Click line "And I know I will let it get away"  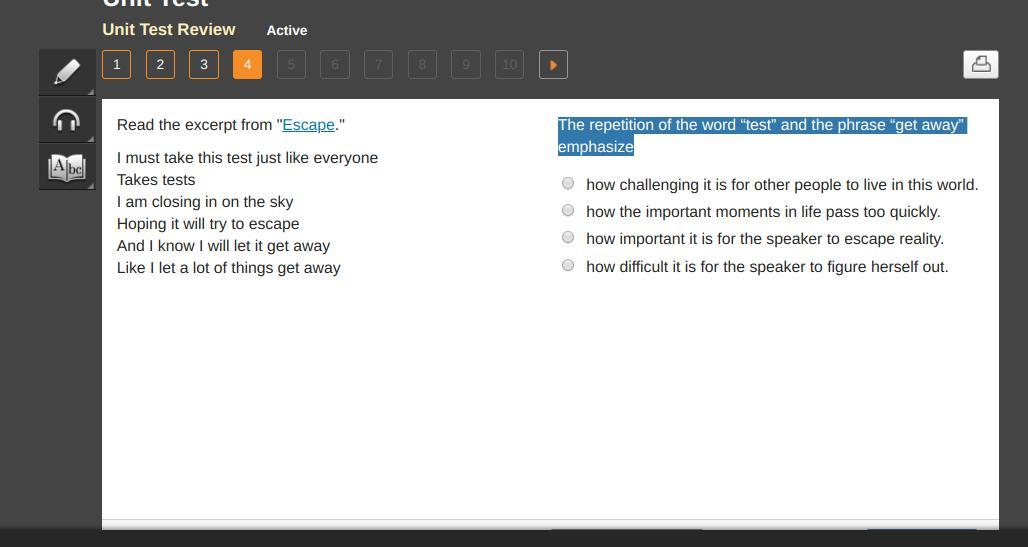[224, 246]
